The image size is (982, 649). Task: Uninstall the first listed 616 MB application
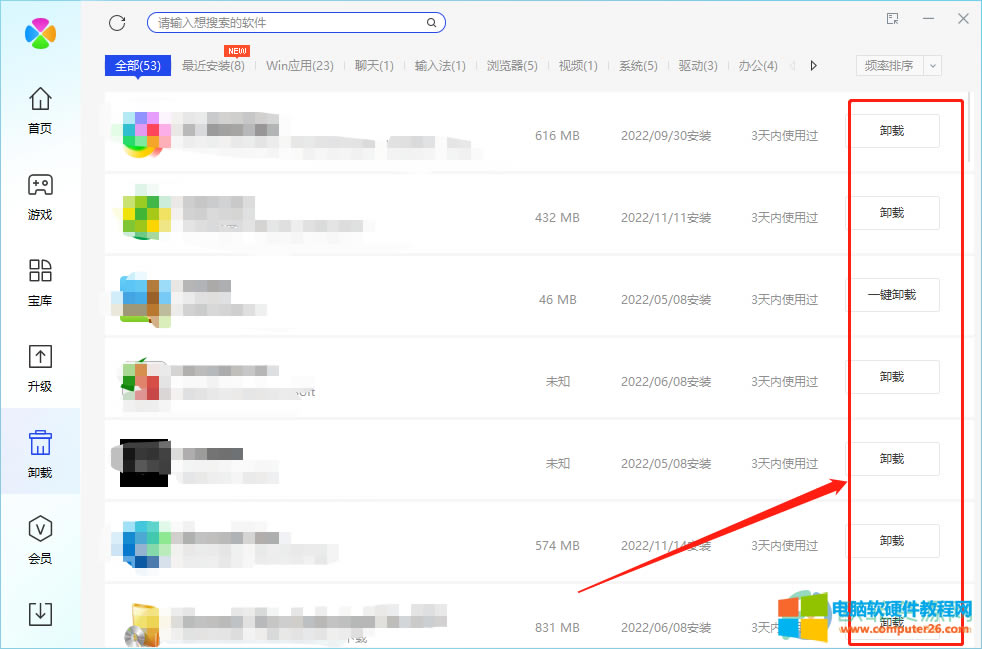[x=895, y=130]
